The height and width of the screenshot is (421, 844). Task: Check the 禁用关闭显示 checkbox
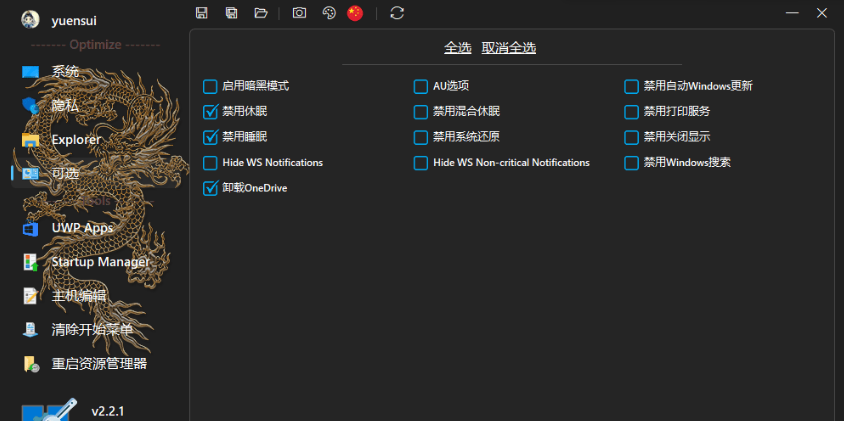631,137
